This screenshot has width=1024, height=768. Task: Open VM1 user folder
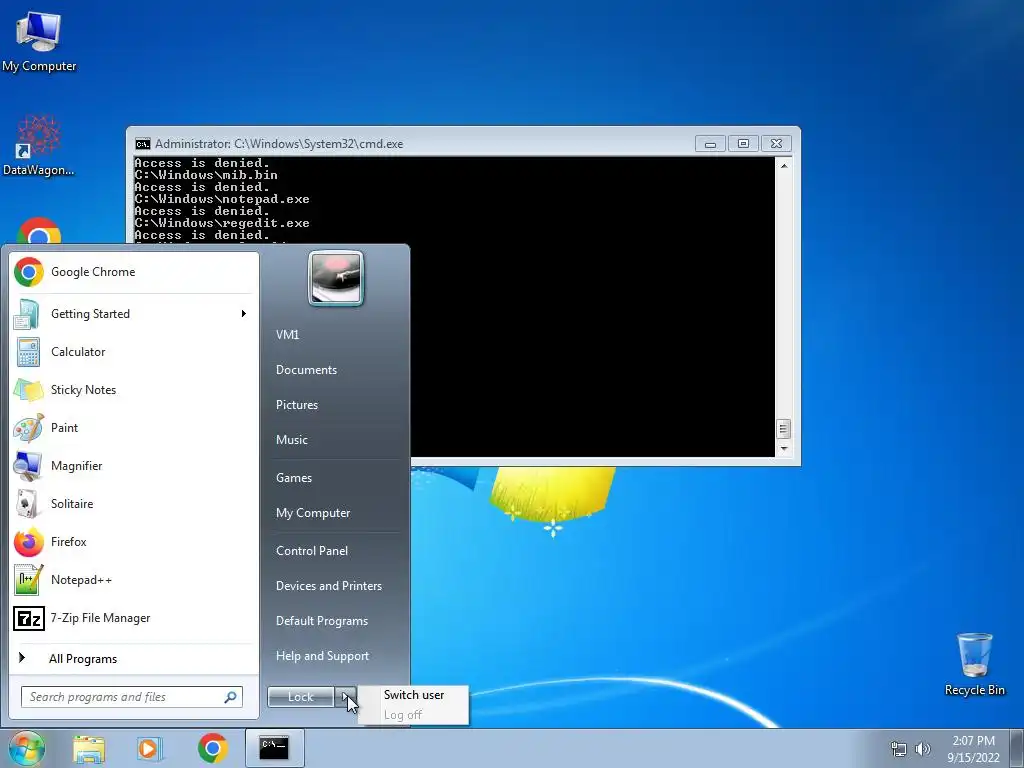[287, 334]
